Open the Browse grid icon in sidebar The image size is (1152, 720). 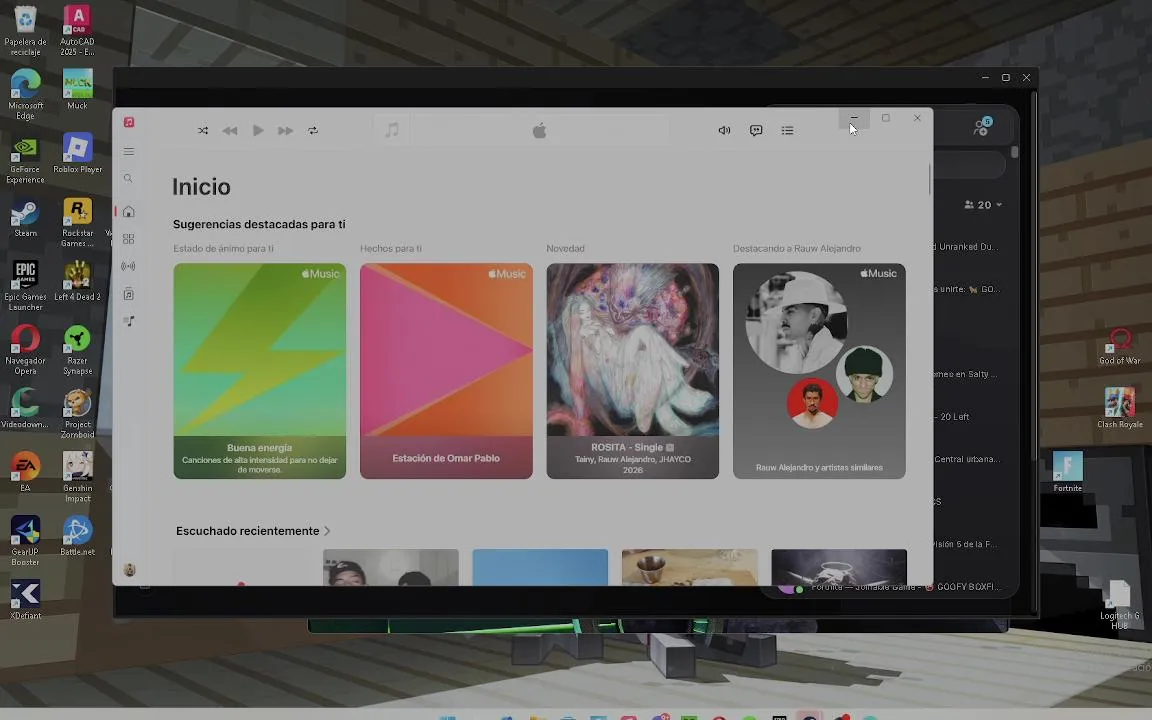129,239
